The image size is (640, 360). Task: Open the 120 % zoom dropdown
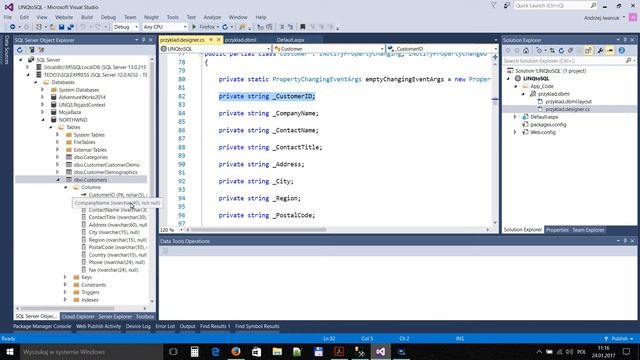point(171,230)
